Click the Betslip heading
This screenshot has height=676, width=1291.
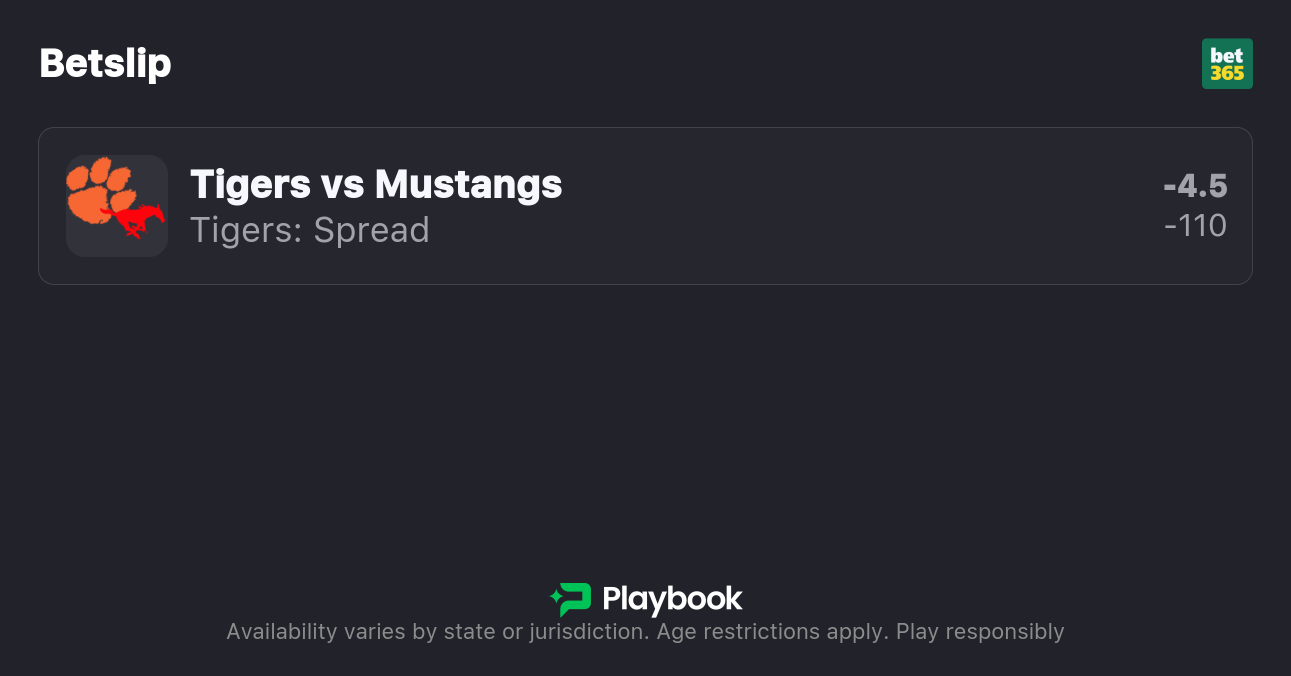pyautogui.click(x=105, y=62)
